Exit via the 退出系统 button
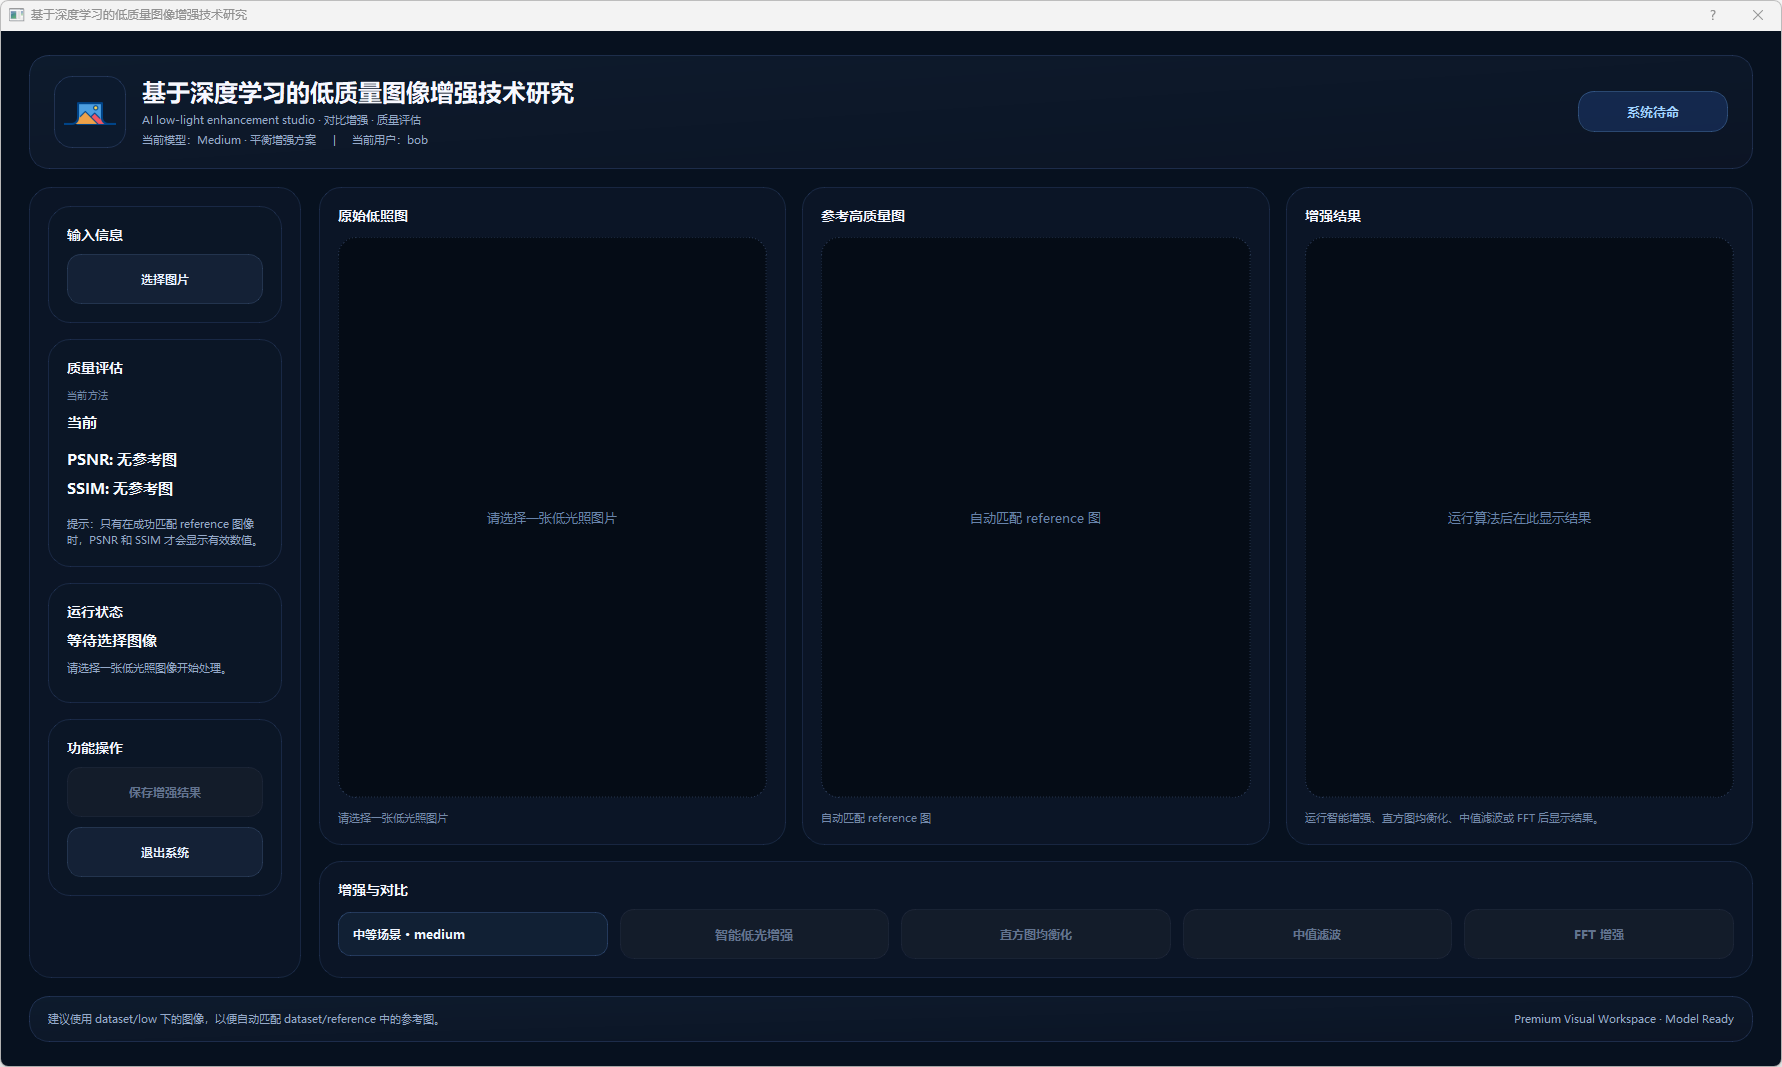The height and width of the screenshot is (1067, 1782). click(x=165, y=852)
